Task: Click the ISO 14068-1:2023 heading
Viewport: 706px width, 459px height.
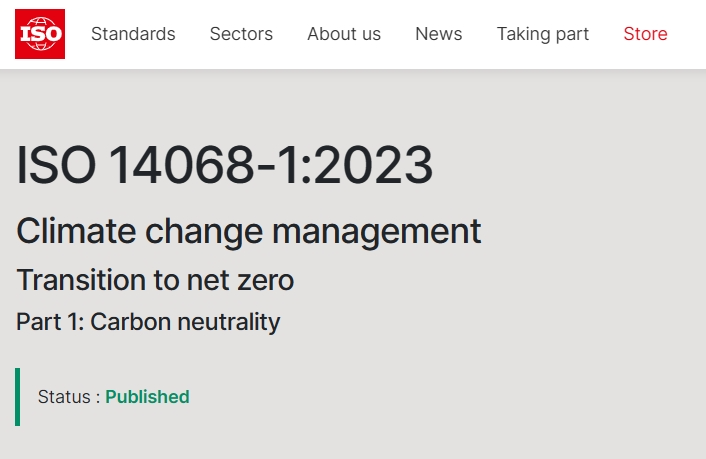Action: tap(225, 166)
